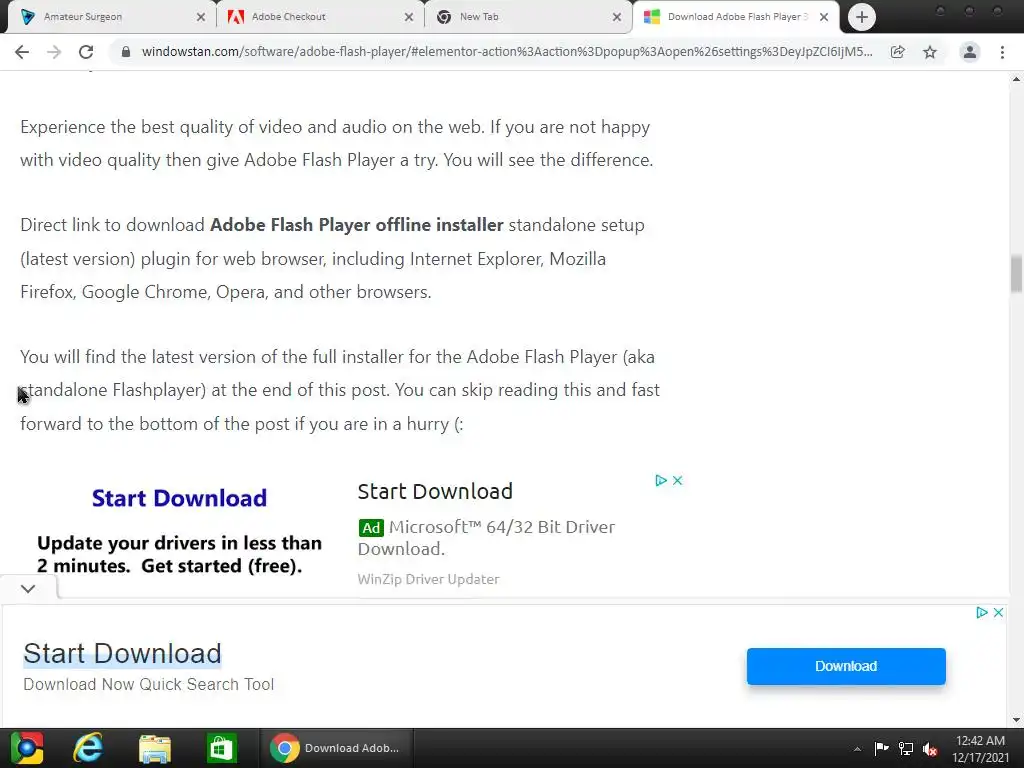Image resolution: width=1024 pixels, height=768 pixels.
Task: Click the blue Download button
Action: 846,666
